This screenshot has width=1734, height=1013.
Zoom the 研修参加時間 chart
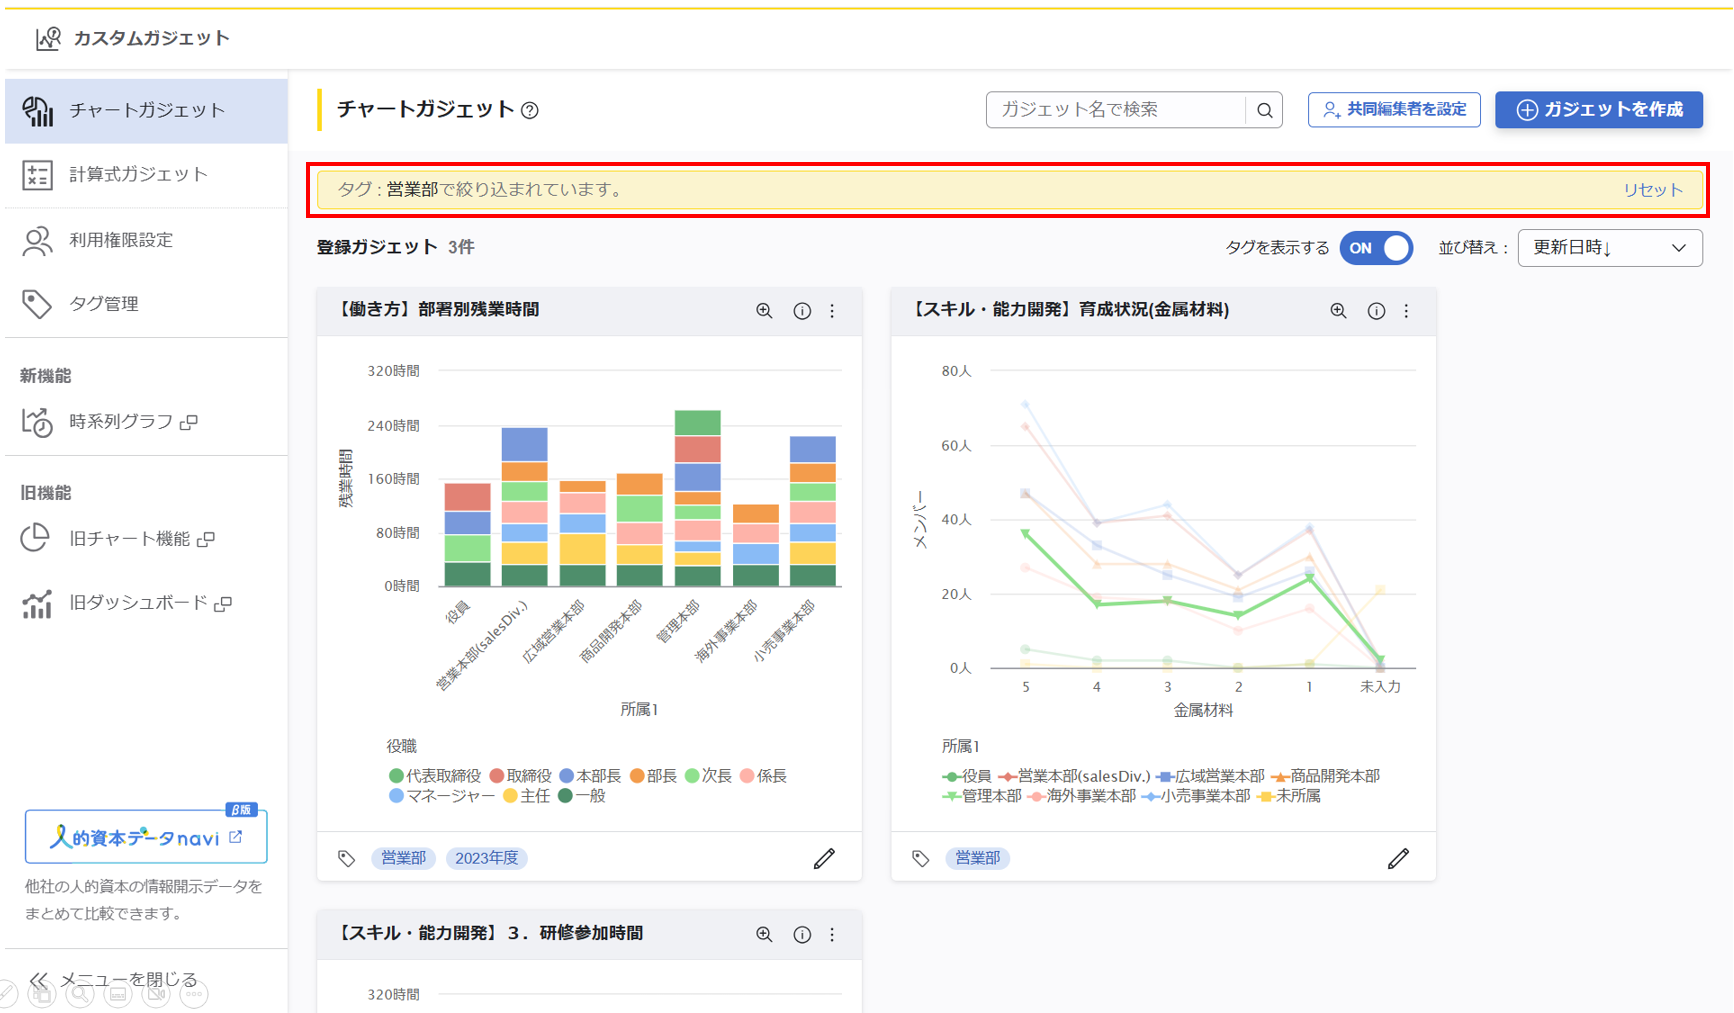764,934
